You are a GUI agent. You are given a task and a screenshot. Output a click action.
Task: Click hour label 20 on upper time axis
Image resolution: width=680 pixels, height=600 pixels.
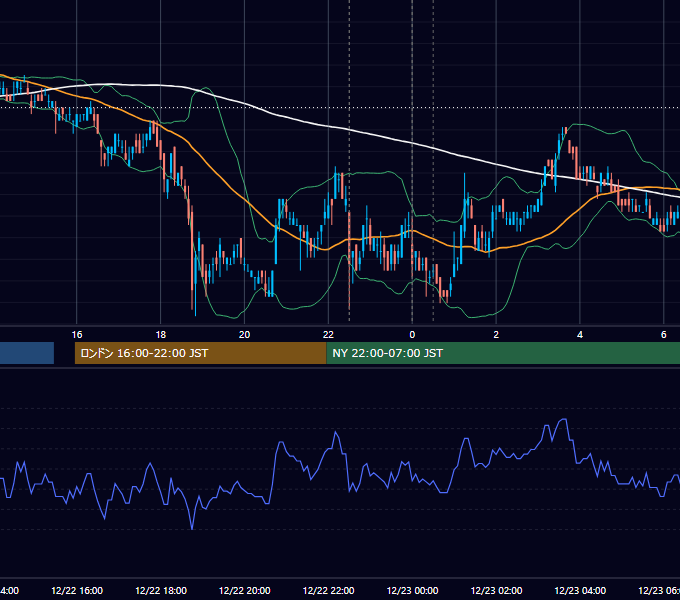pyautogui.click(x=245, y=335)
